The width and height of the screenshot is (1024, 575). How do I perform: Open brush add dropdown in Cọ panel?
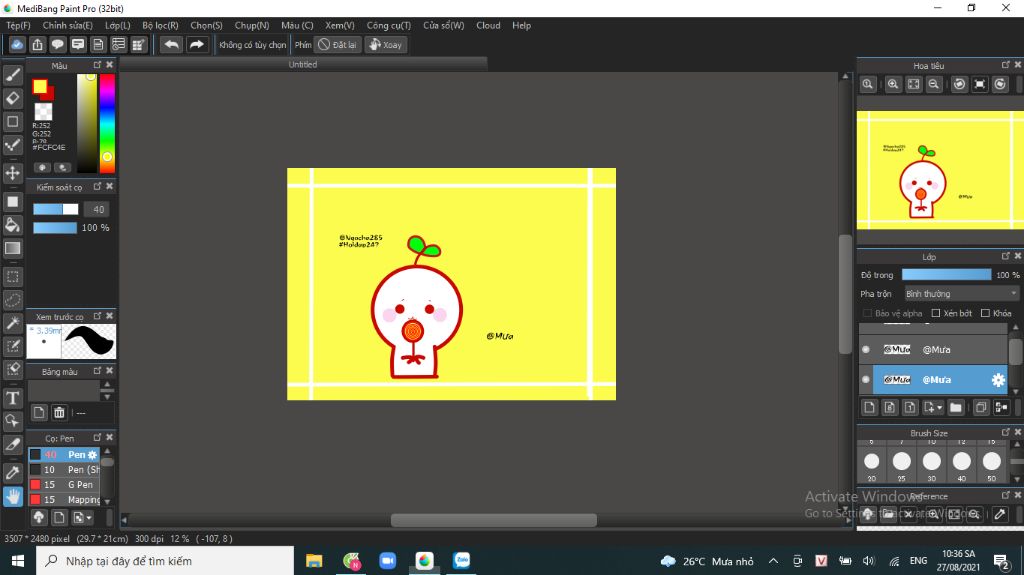(x=89, y=518)
